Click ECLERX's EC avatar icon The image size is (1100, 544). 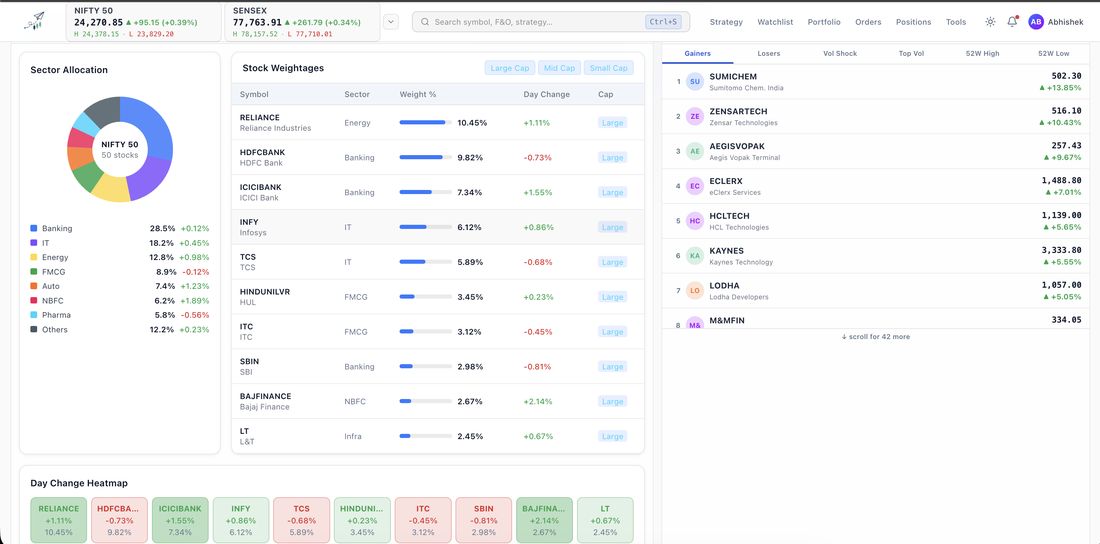[x=695, y=186]
